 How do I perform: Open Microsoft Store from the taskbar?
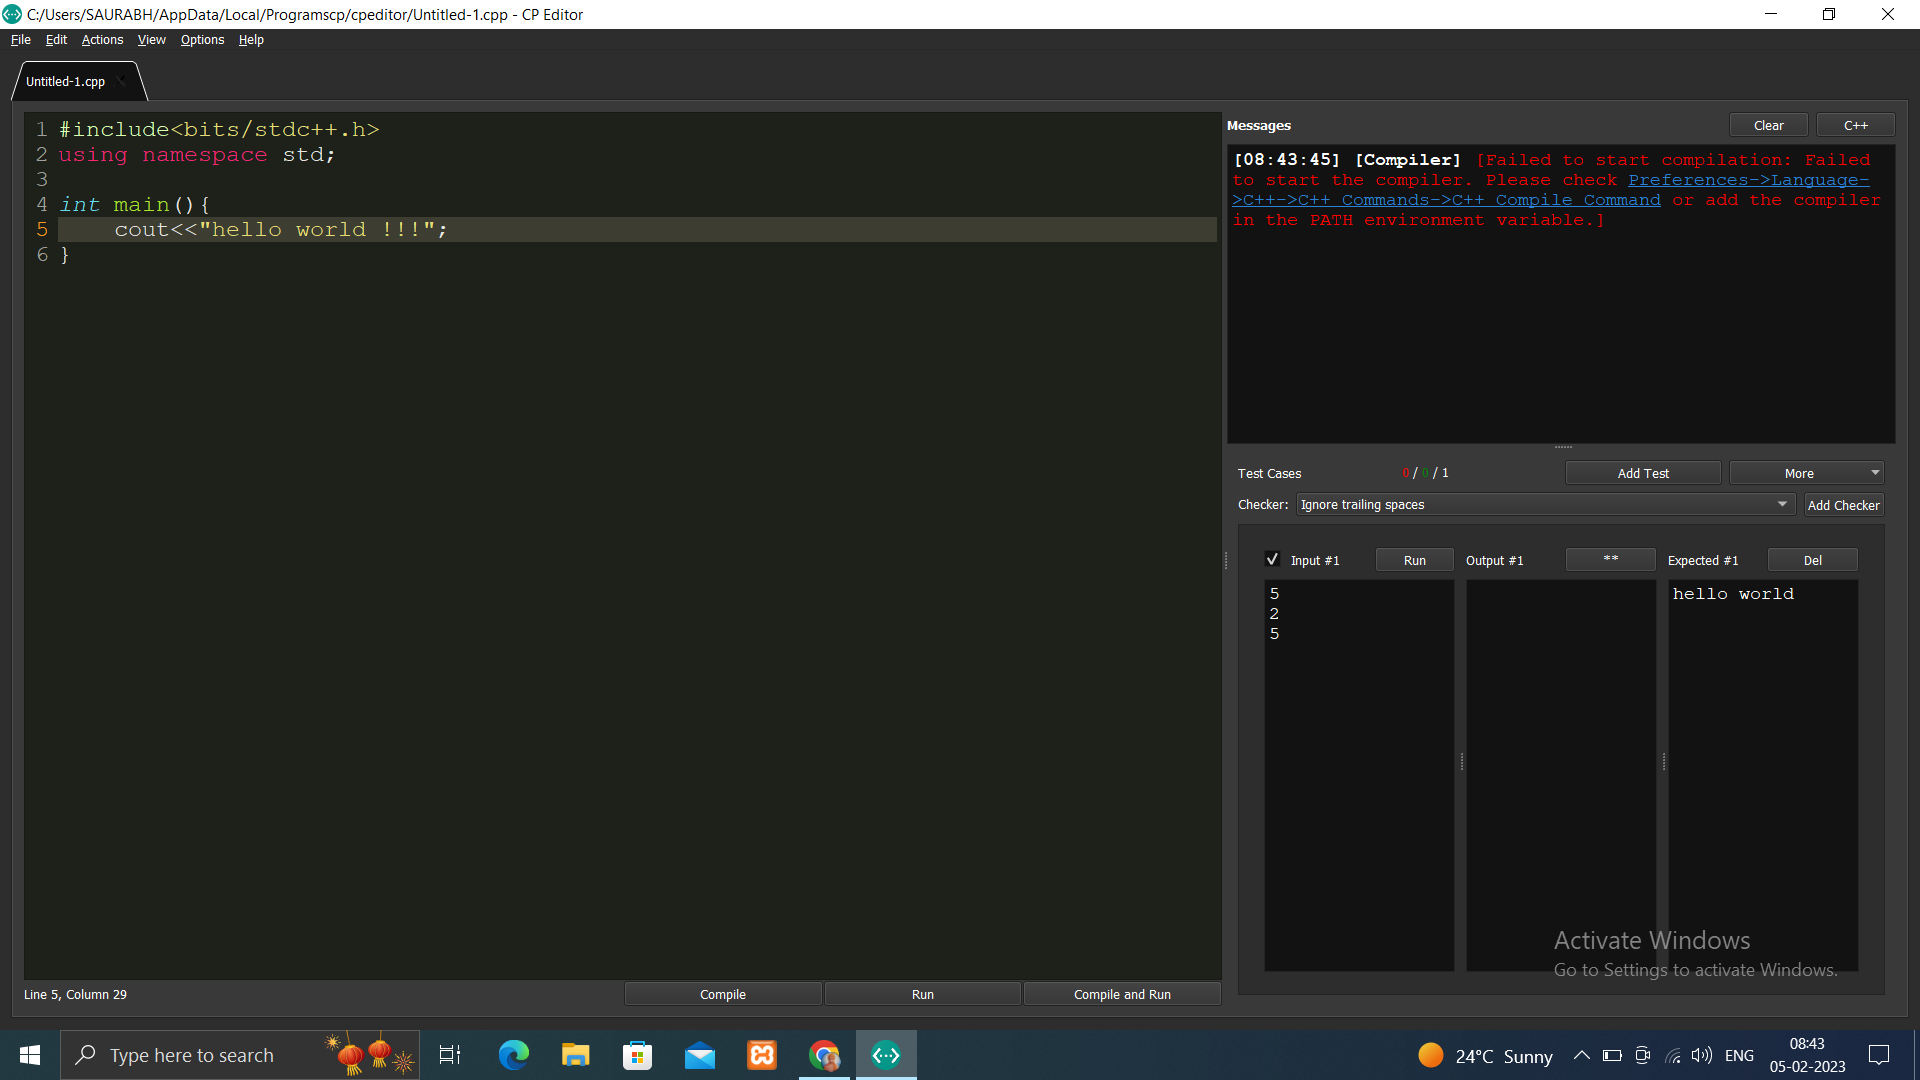coord(637,1054)
